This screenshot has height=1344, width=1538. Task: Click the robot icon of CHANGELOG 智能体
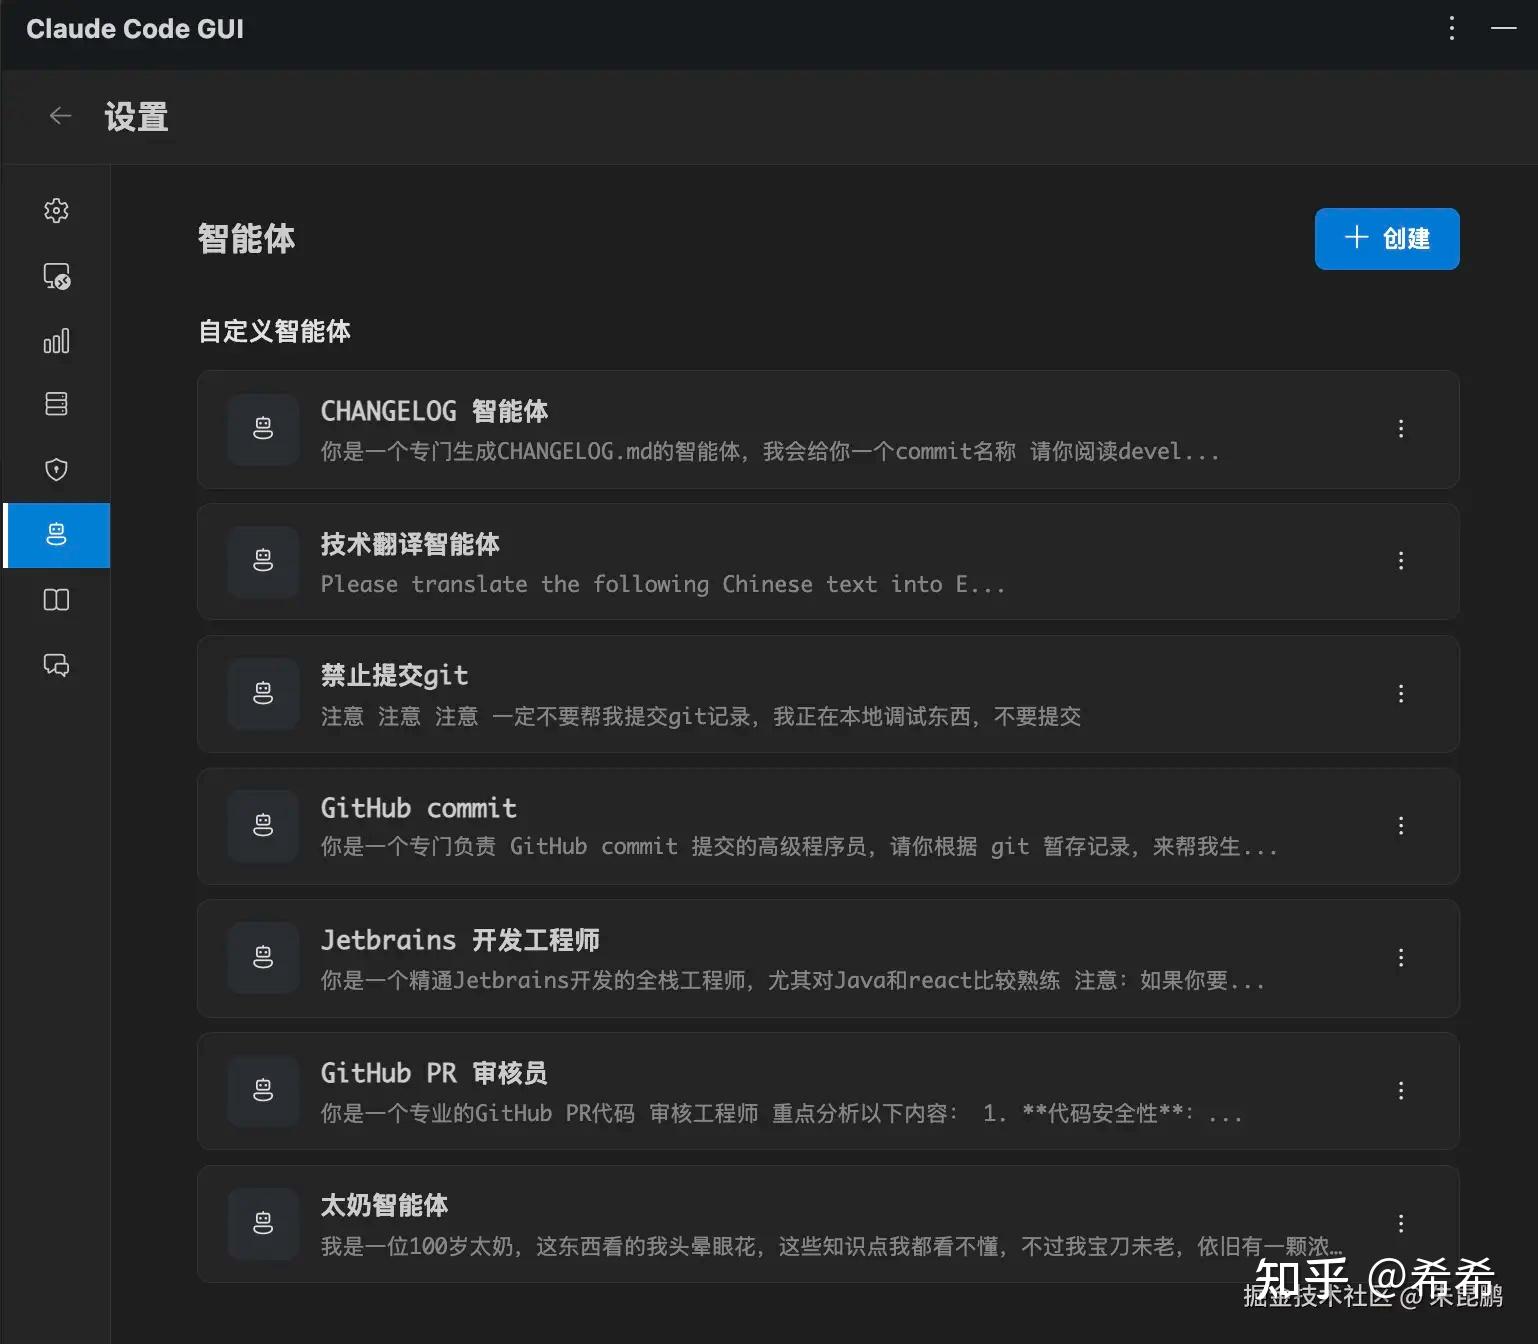pos(263,429)
